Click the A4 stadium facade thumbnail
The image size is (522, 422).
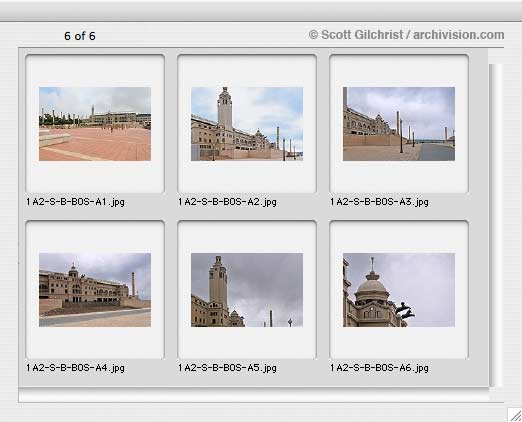(x=95, y=290)
